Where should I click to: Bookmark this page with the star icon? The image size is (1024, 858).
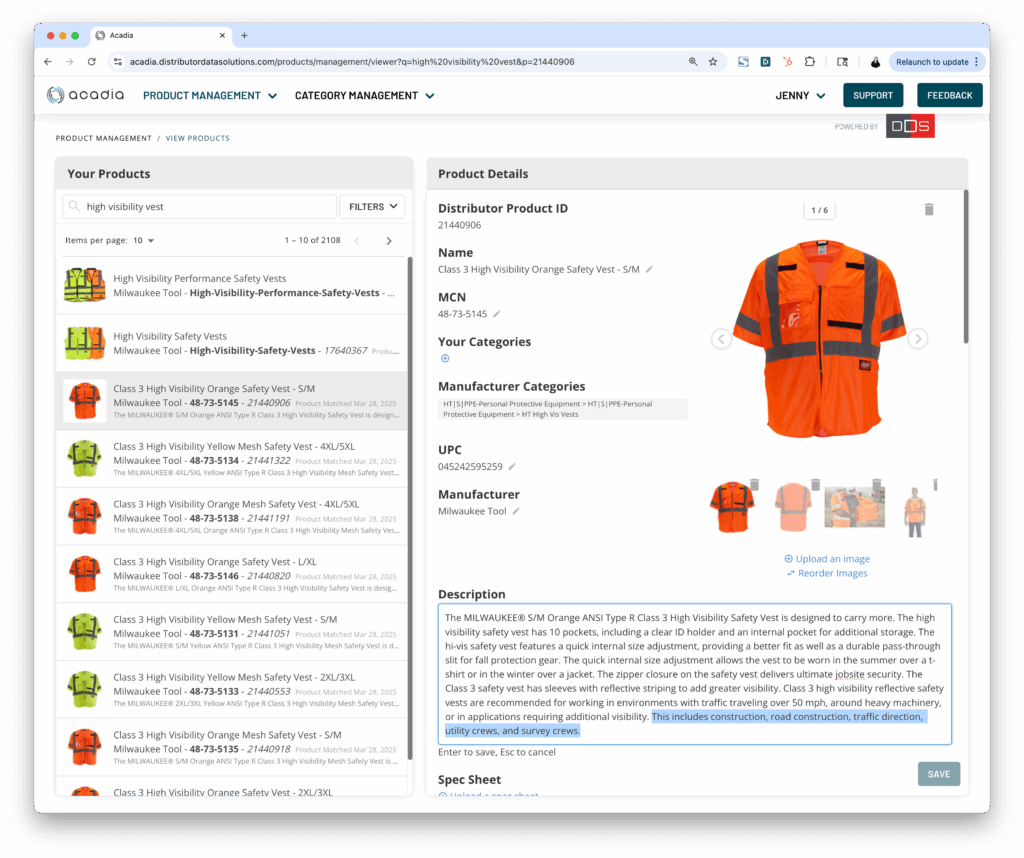(x=713, y=62)
